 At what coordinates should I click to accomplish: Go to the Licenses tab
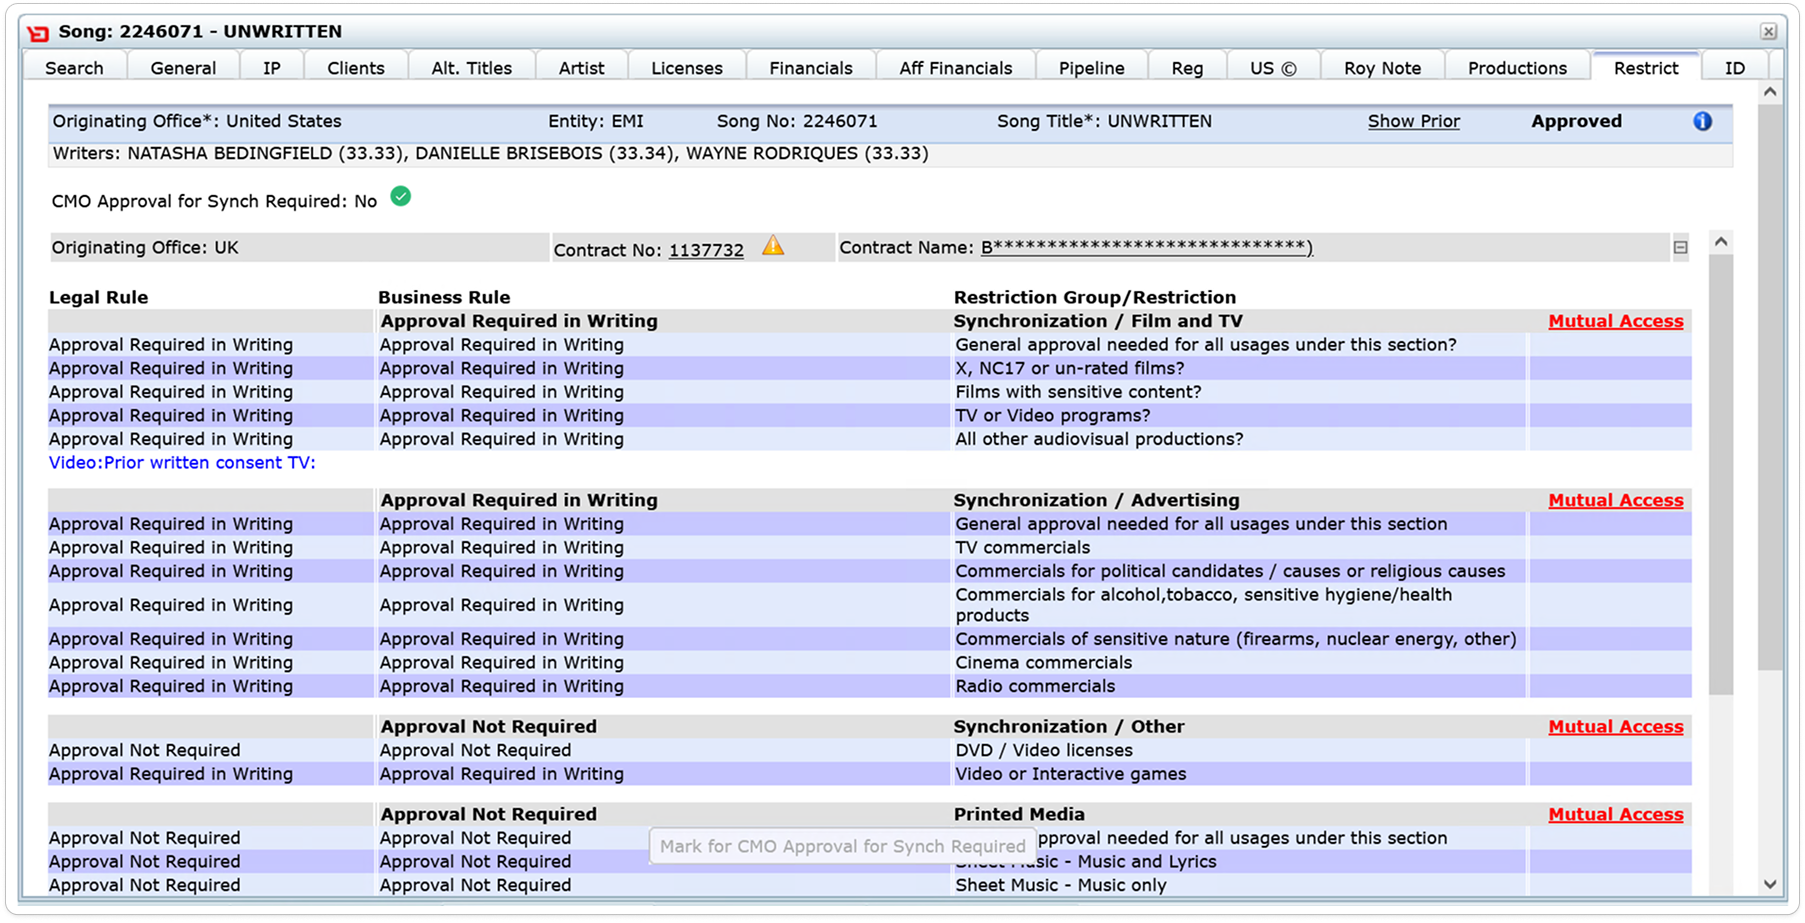687,68
